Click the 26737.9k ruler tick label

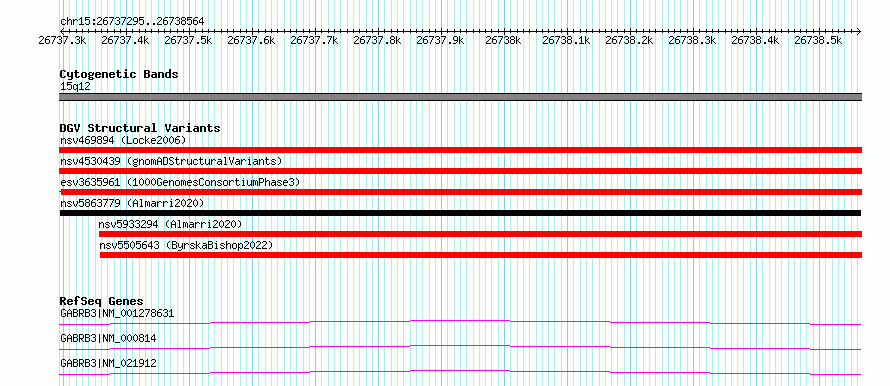pos(440,40)
